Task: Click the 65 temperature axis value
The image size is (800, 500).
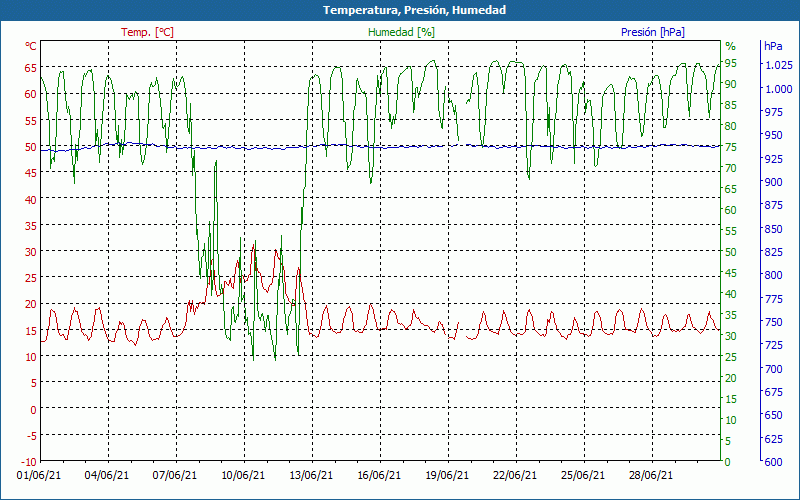Action: 31,67
